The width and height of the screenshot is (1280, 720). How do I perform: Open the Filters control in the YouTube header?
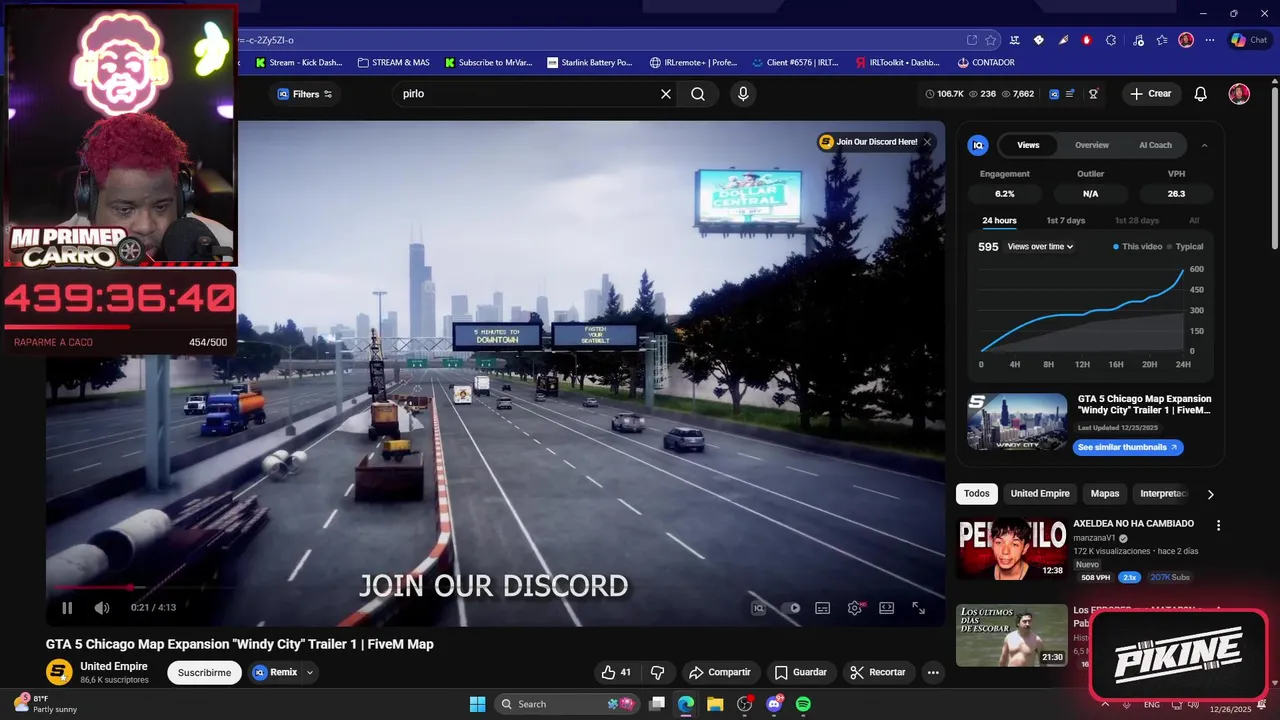tap(305, 94)
